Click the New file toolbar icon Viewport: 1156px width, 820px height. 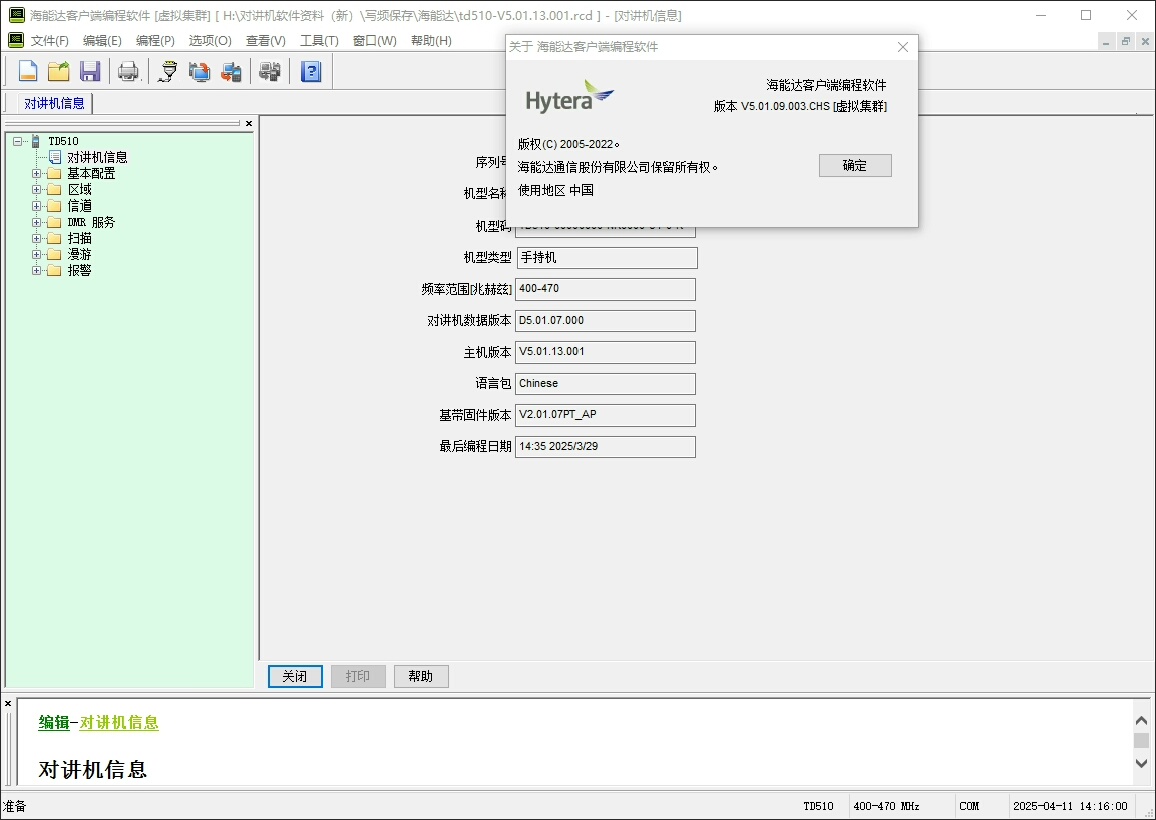pos(28,71)
